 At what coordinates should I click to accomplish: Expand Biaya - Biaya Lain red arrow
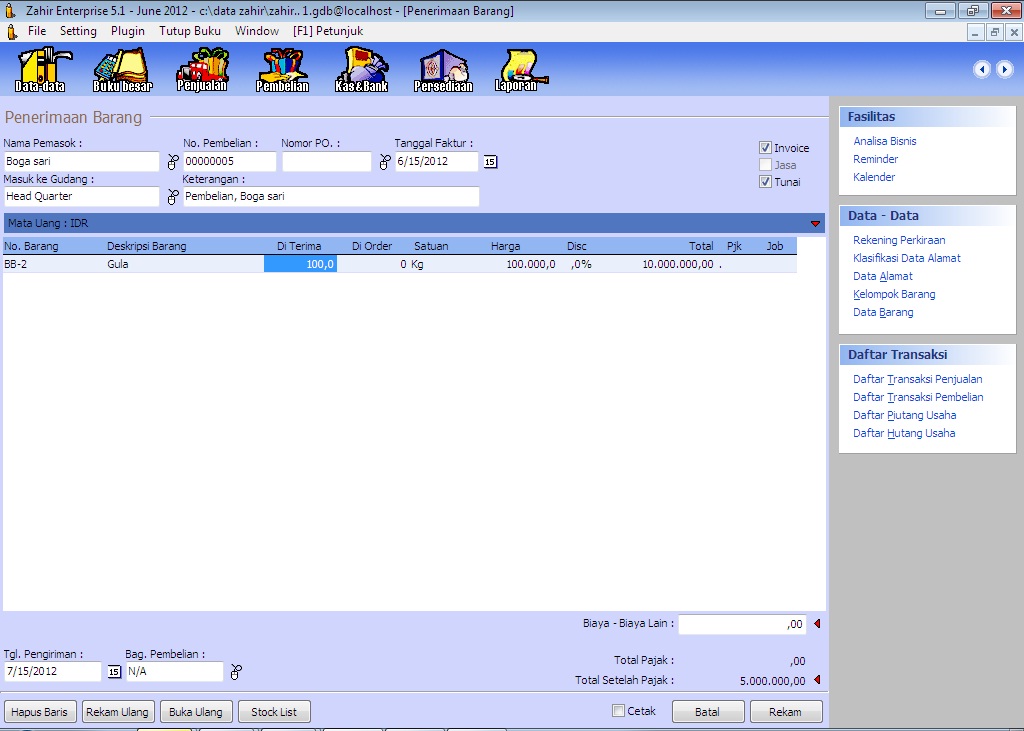tap(816, 624)
